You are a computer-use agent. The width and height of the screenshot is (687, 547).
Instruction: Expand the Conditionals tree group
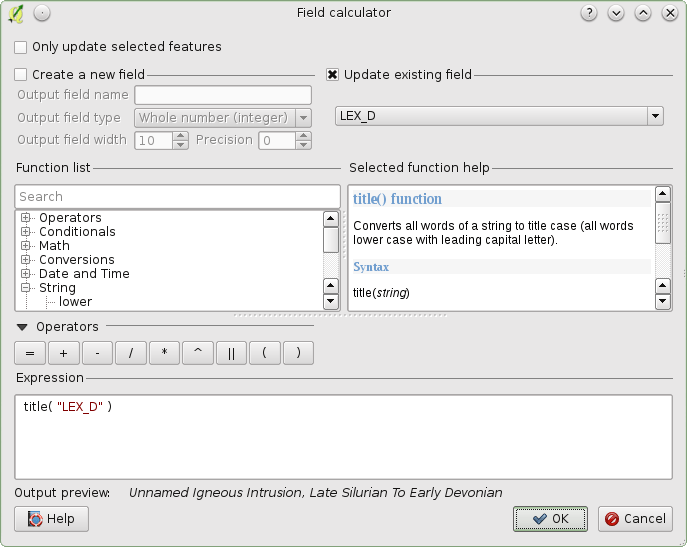(x=26, y=231)
